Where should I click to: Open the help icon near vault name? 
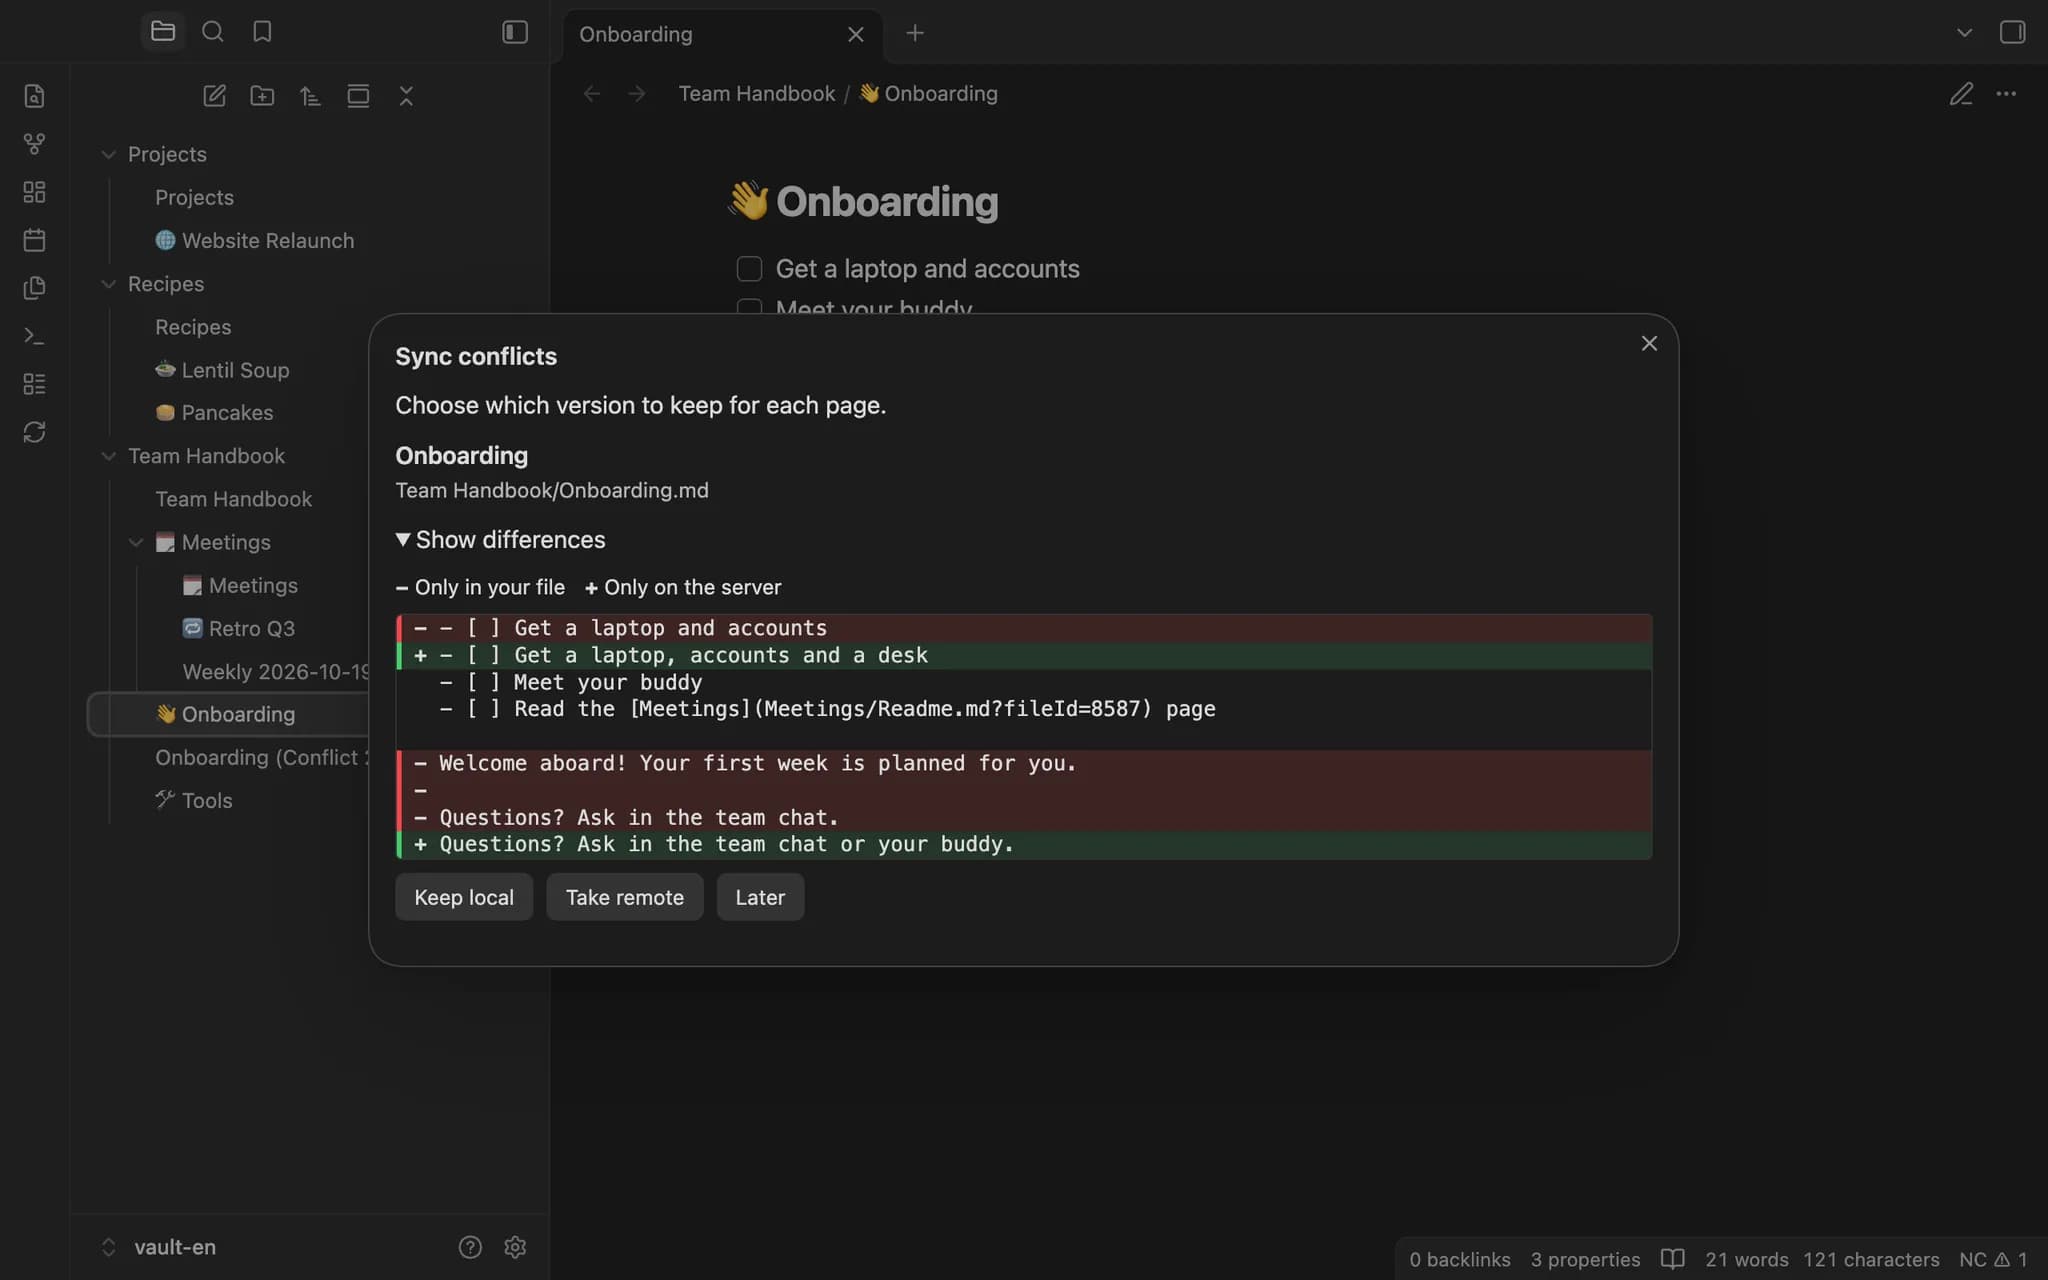[x=470, y=1247]
